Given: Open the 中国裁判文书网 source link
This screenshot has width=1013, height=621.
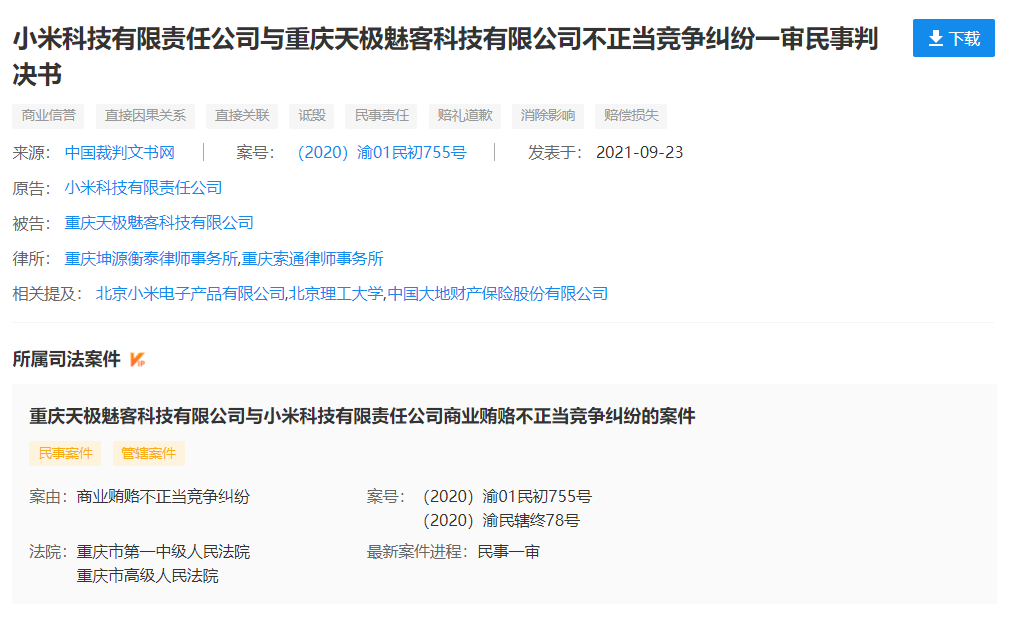Looking at the screenshot, I should 120,153.
